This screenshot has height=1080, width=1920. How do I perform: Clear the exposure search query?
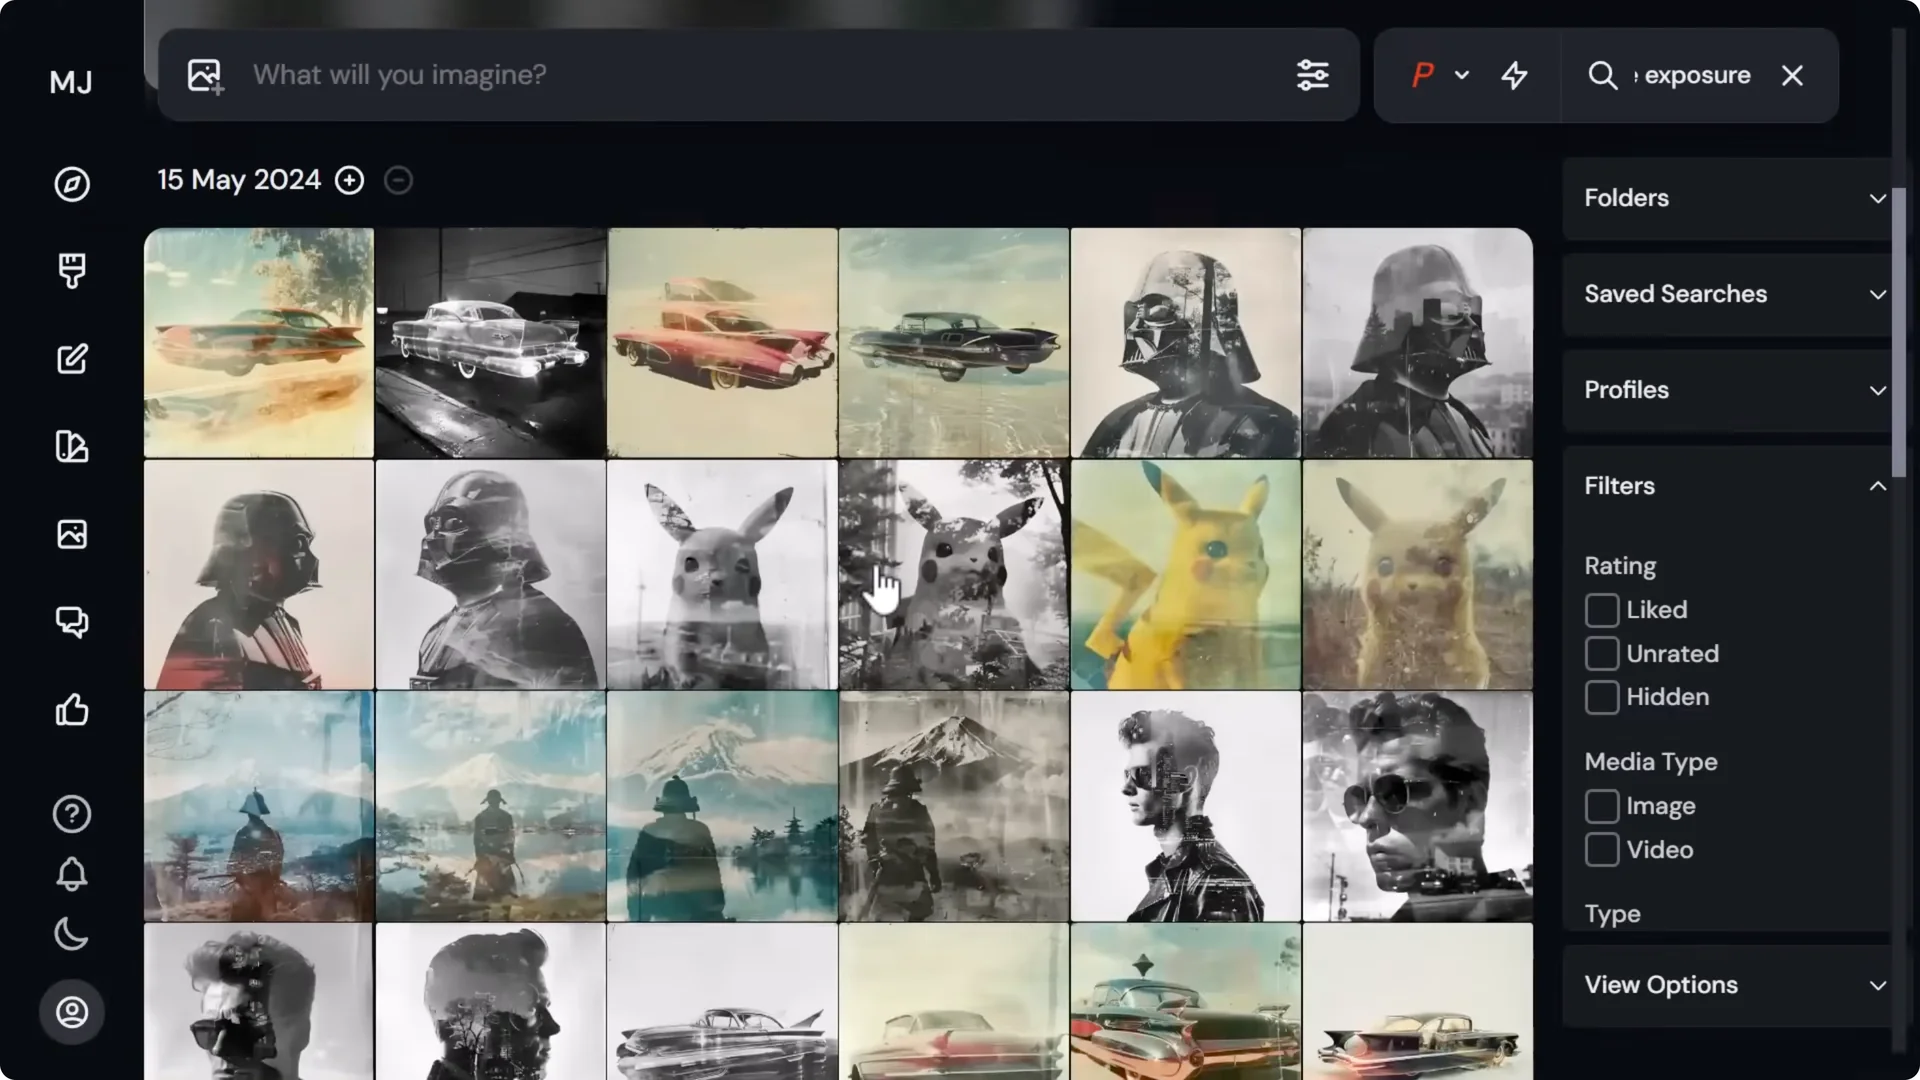click(1792, 75)
